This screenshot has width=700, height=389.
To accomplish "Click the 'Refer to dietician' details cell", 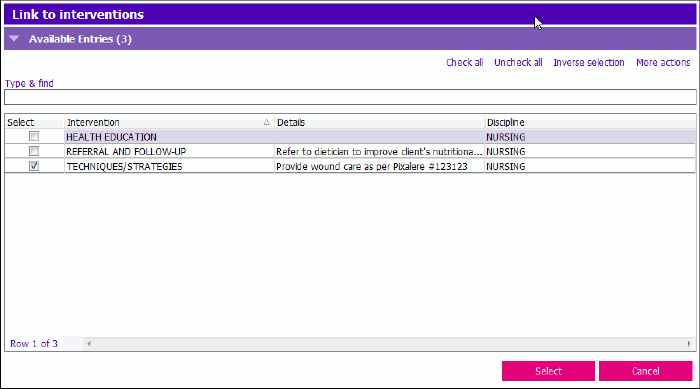I will coord(379,151).
